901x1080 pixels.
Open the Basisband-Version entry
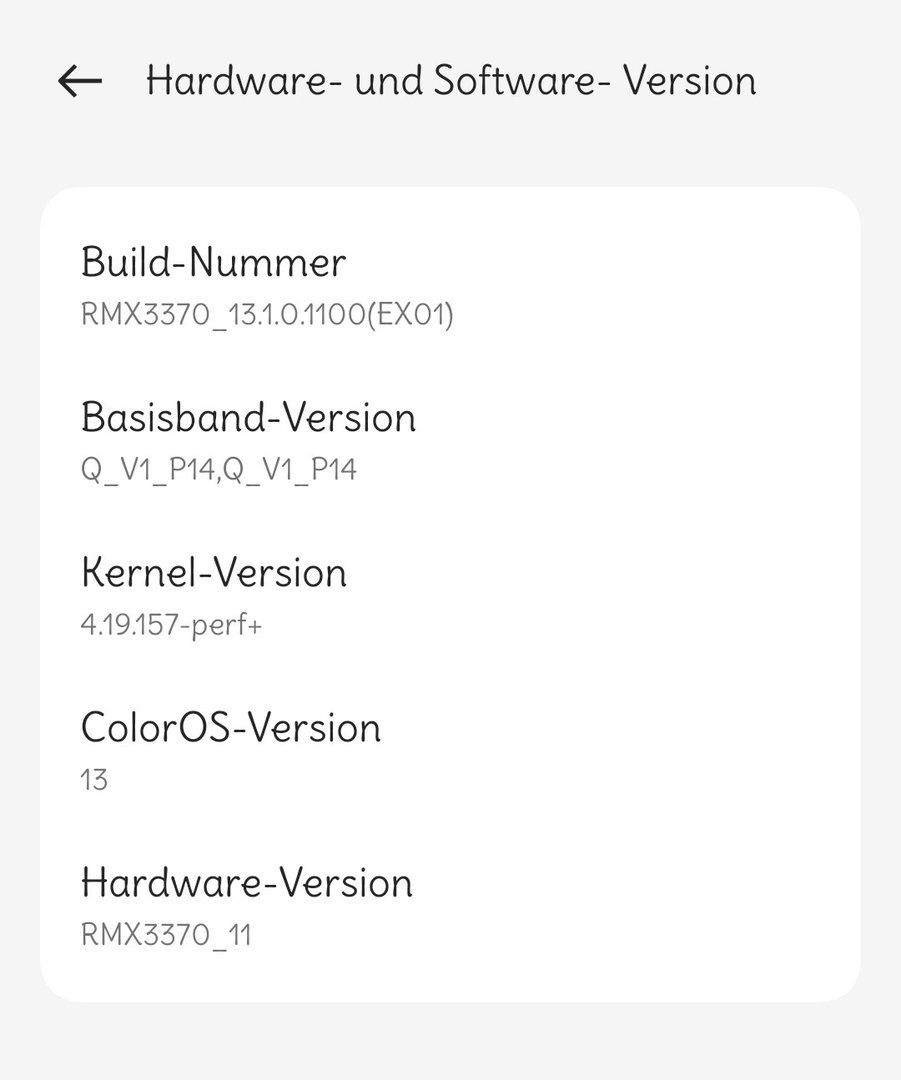248,417
